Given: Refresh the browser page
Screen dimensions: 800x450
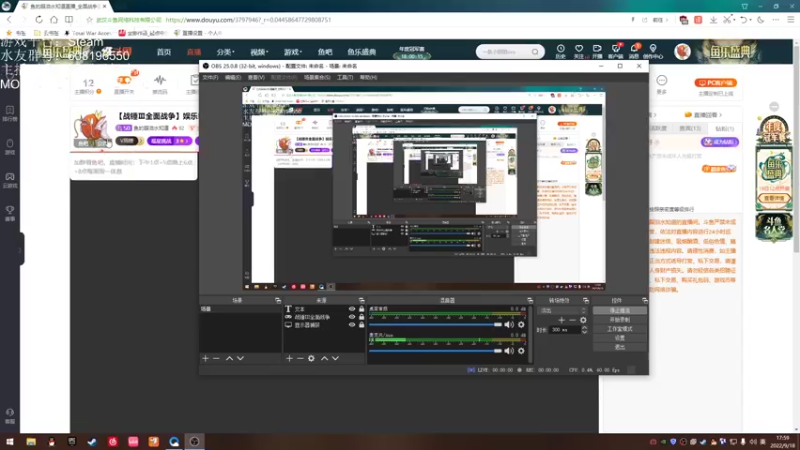Looking at the screenshot, I should (x=39, y=19).
